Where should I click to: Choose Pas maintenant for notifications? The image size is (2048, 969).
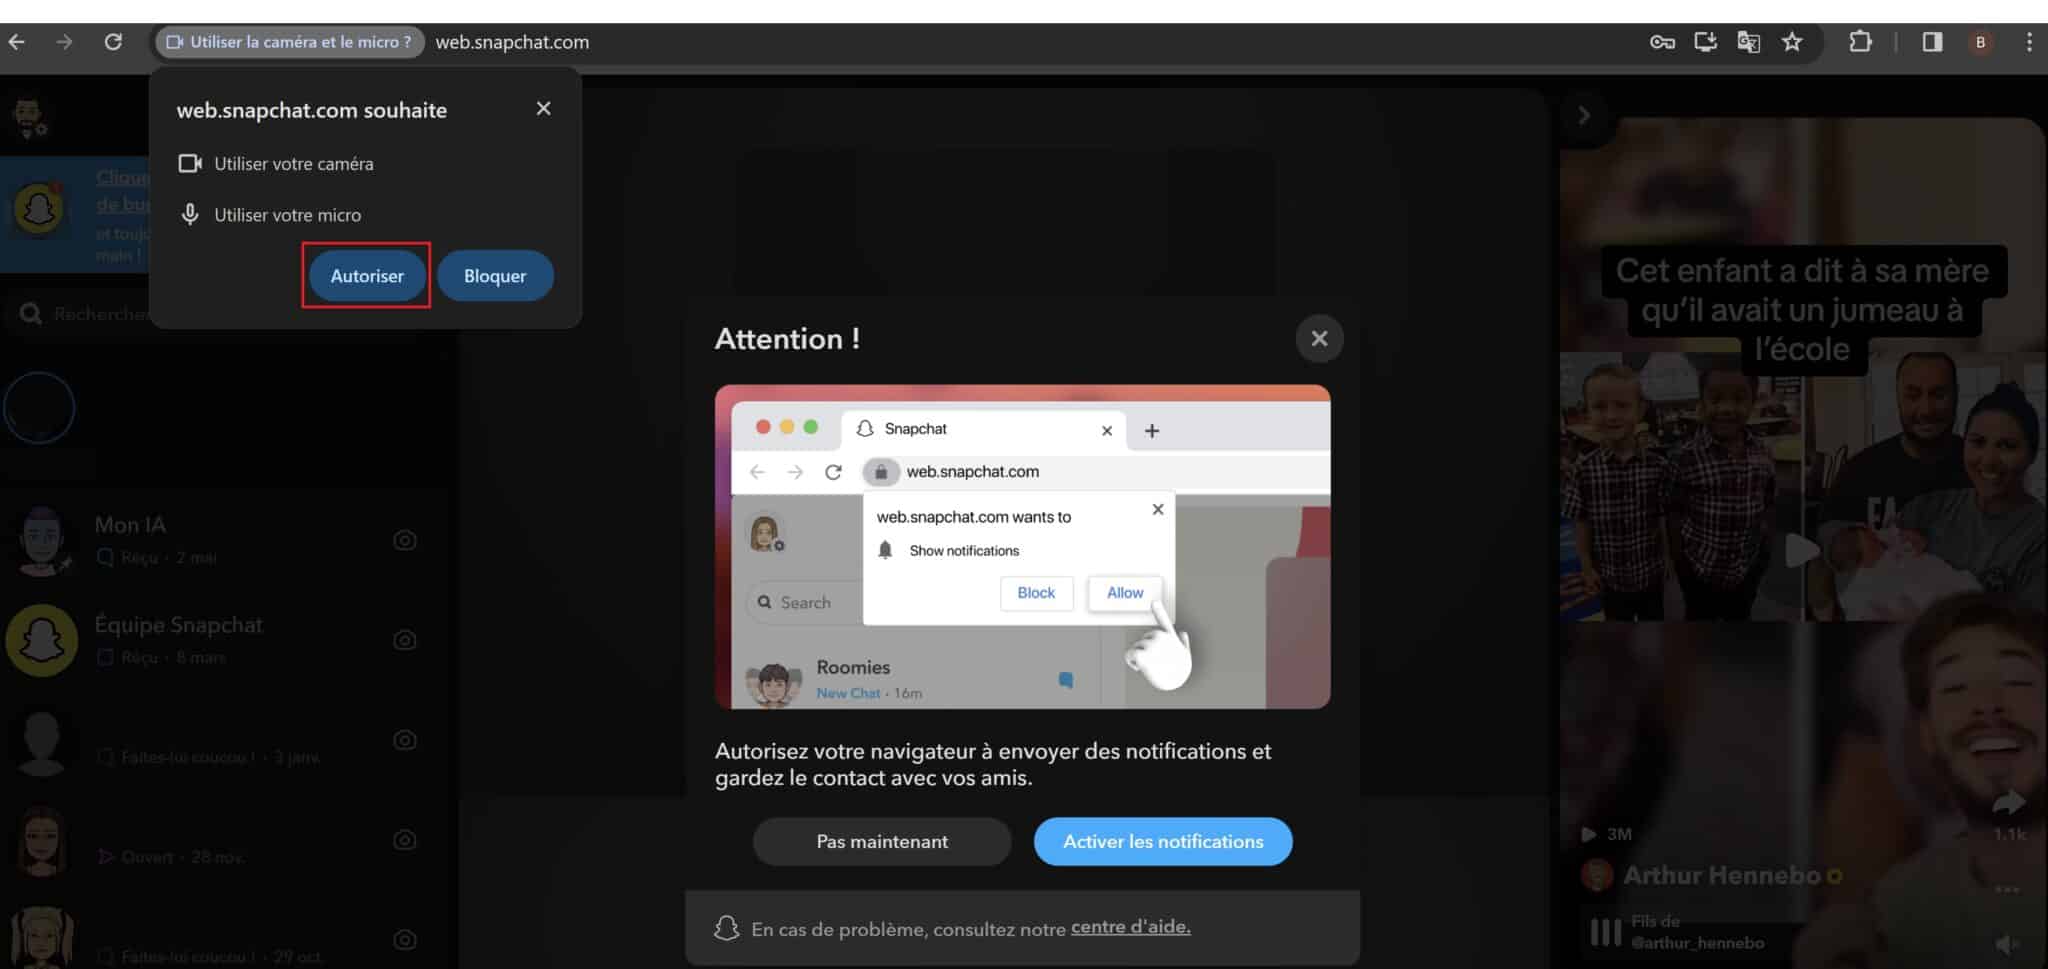881,842
